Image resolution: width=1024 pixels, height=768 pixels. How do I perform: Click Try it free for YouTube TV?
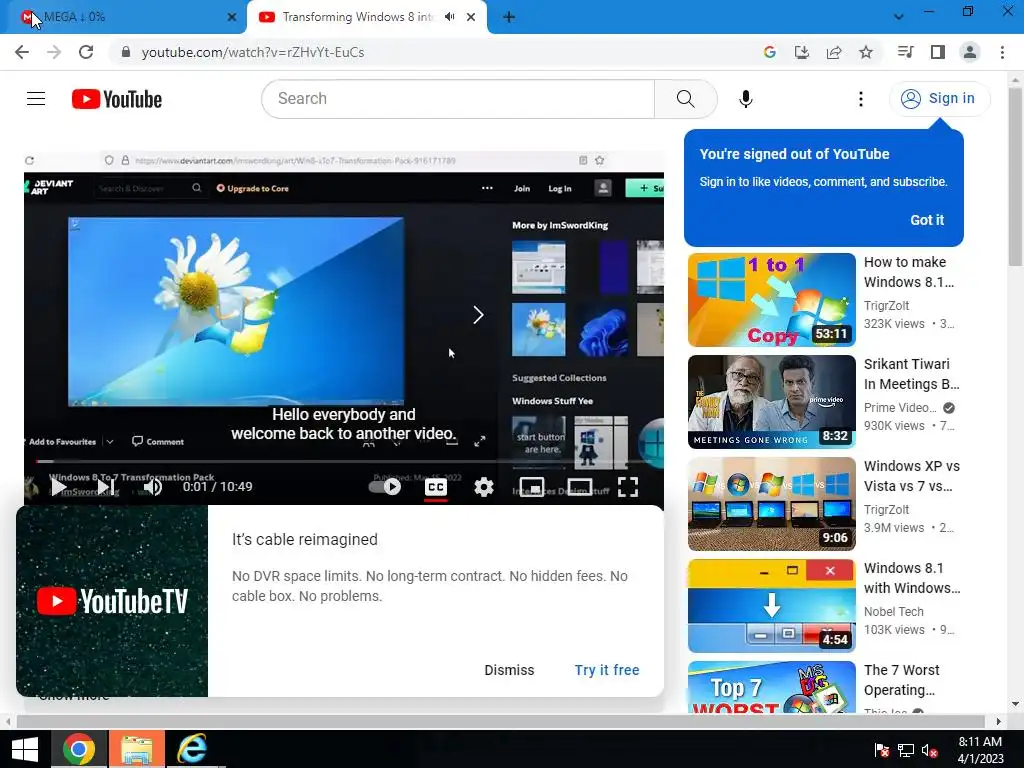click(607, 670)
